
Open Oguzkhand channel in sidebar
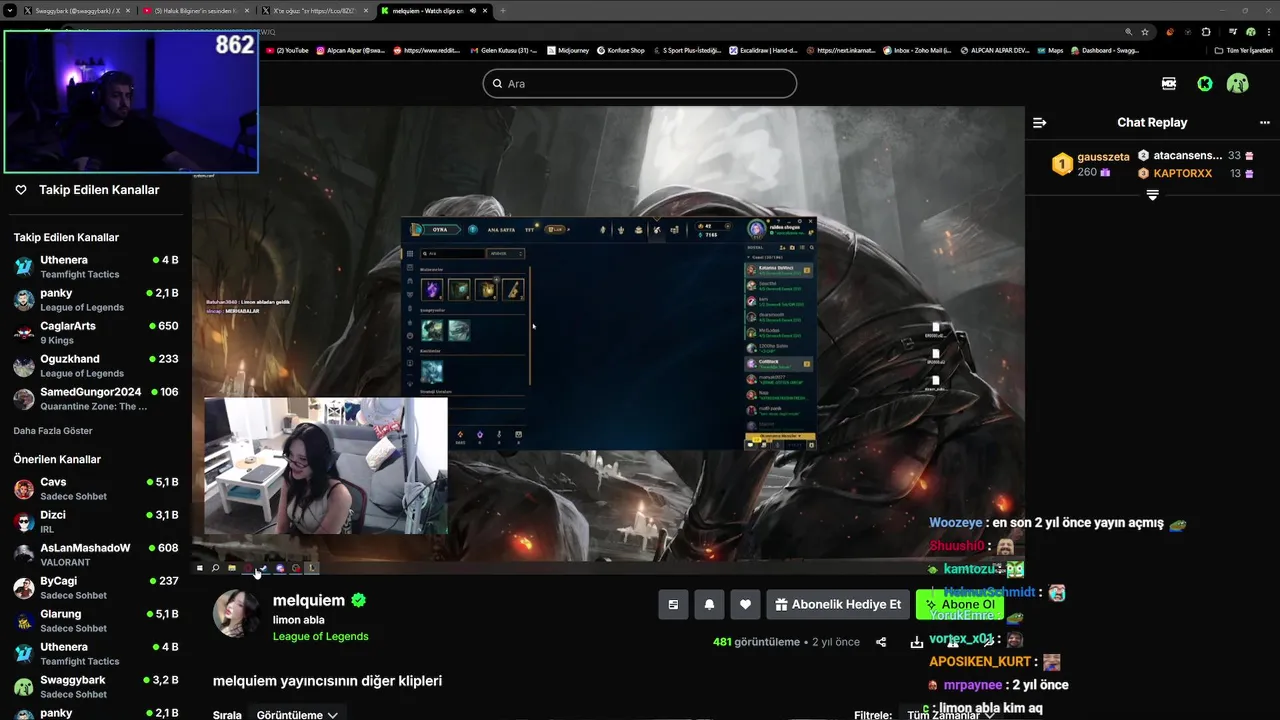pos(96,365)
